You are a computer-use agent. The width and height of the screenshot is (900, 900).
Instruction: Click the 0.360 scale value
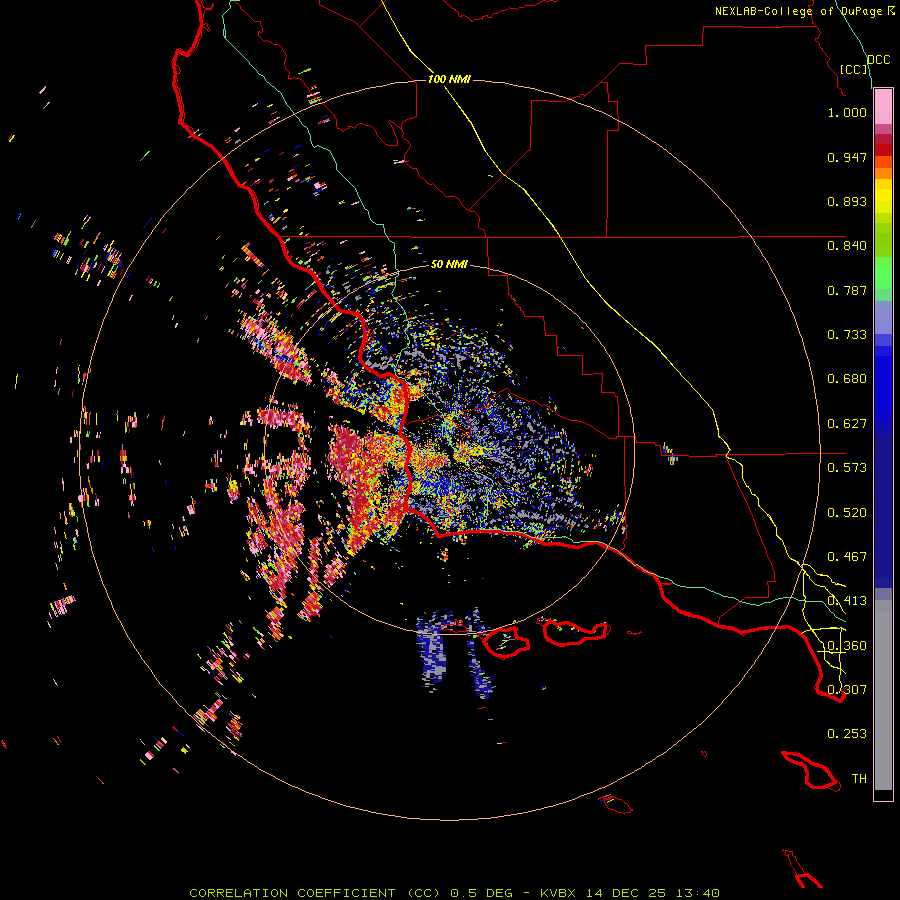pos(847,646)
